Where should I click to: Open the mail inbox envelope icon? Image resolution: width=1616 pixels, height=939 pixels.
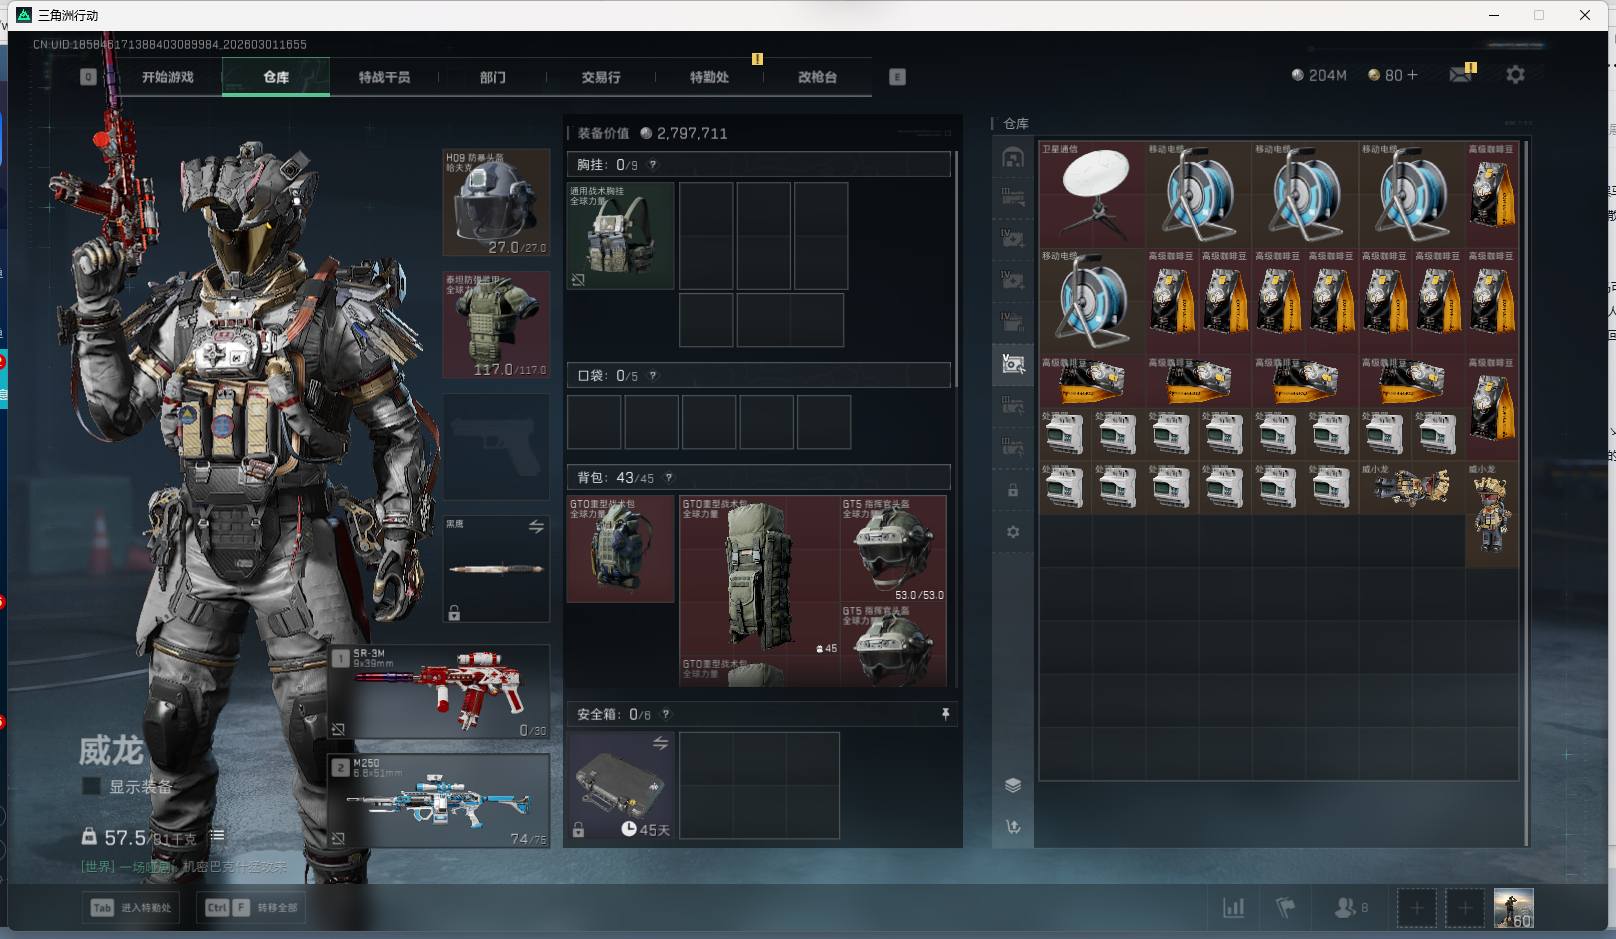point(1461,75)
